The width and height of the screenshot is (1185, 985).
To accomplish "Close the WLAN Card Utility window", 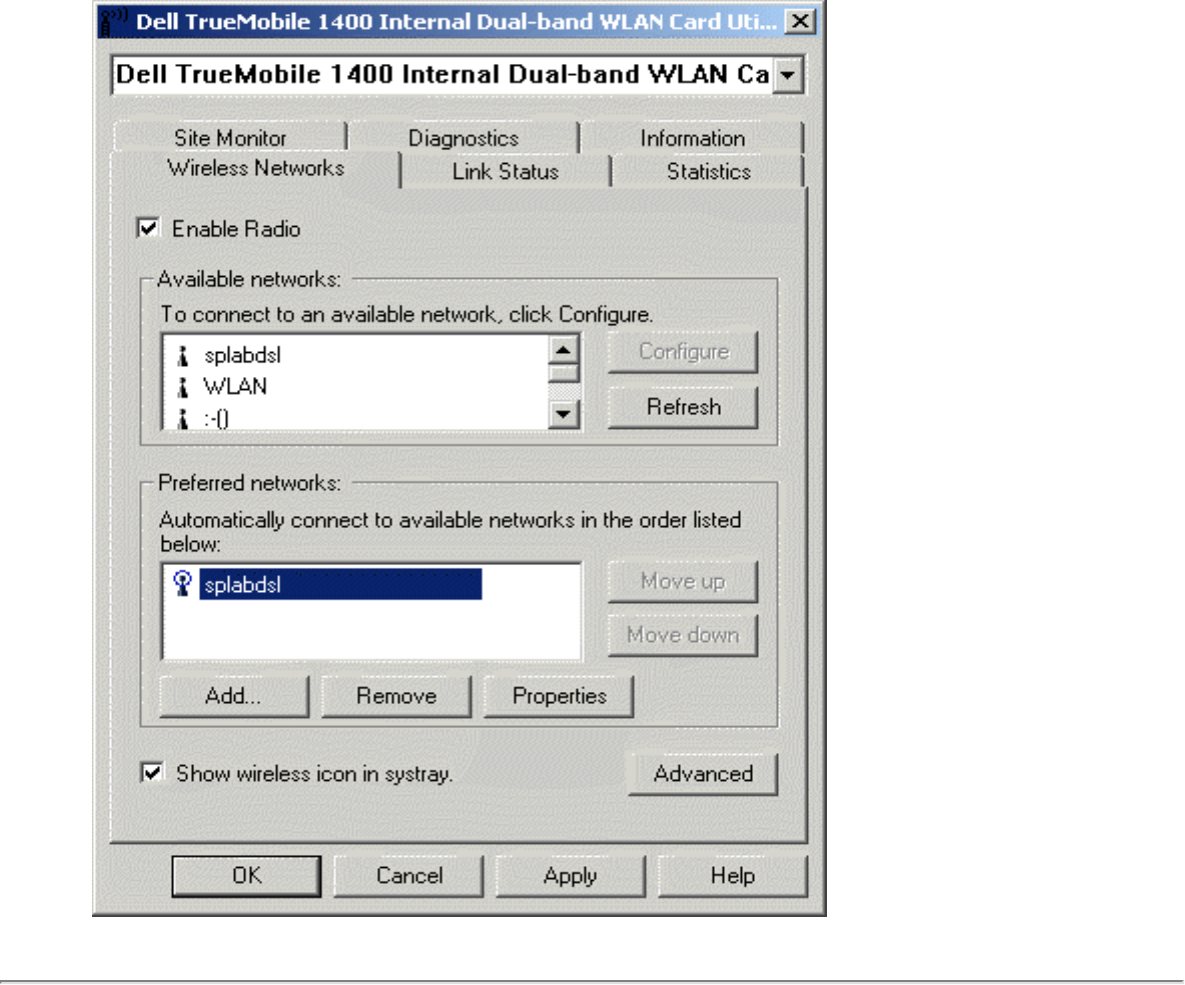I will (800, 21).
